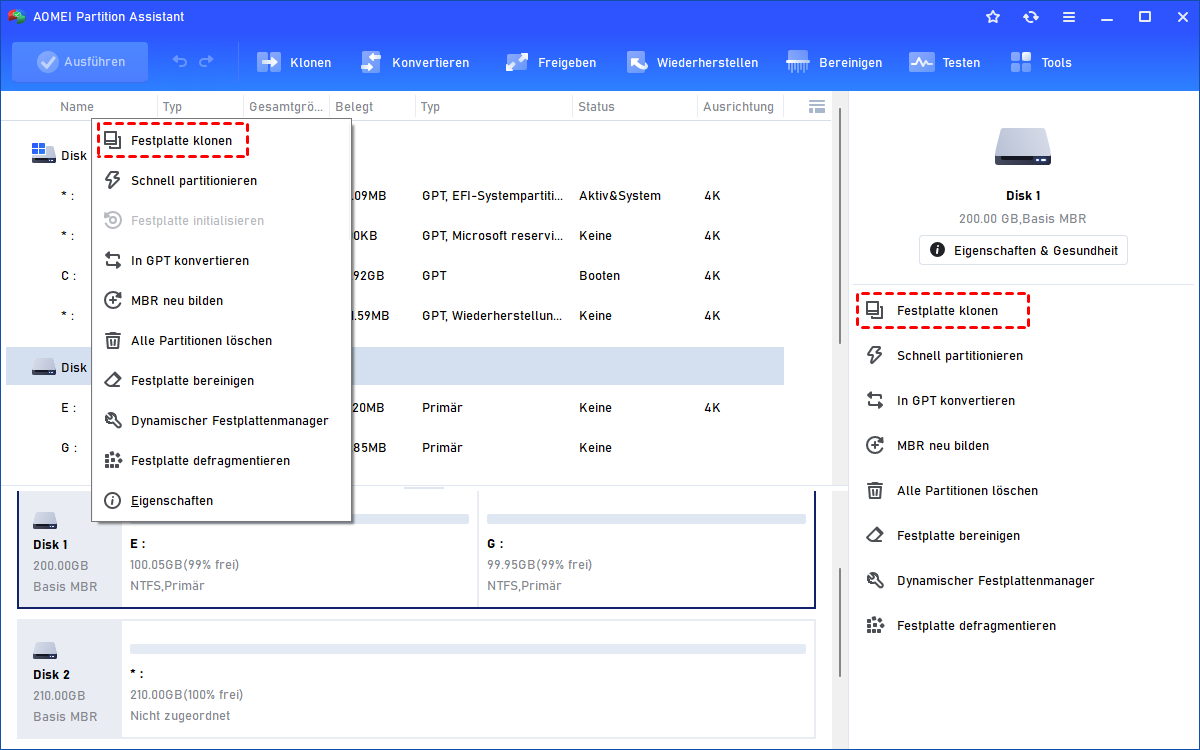This screenshot has width=1200, height=750.
Task: Click the undo arrow in toolbar
Action: coord(180,62)
